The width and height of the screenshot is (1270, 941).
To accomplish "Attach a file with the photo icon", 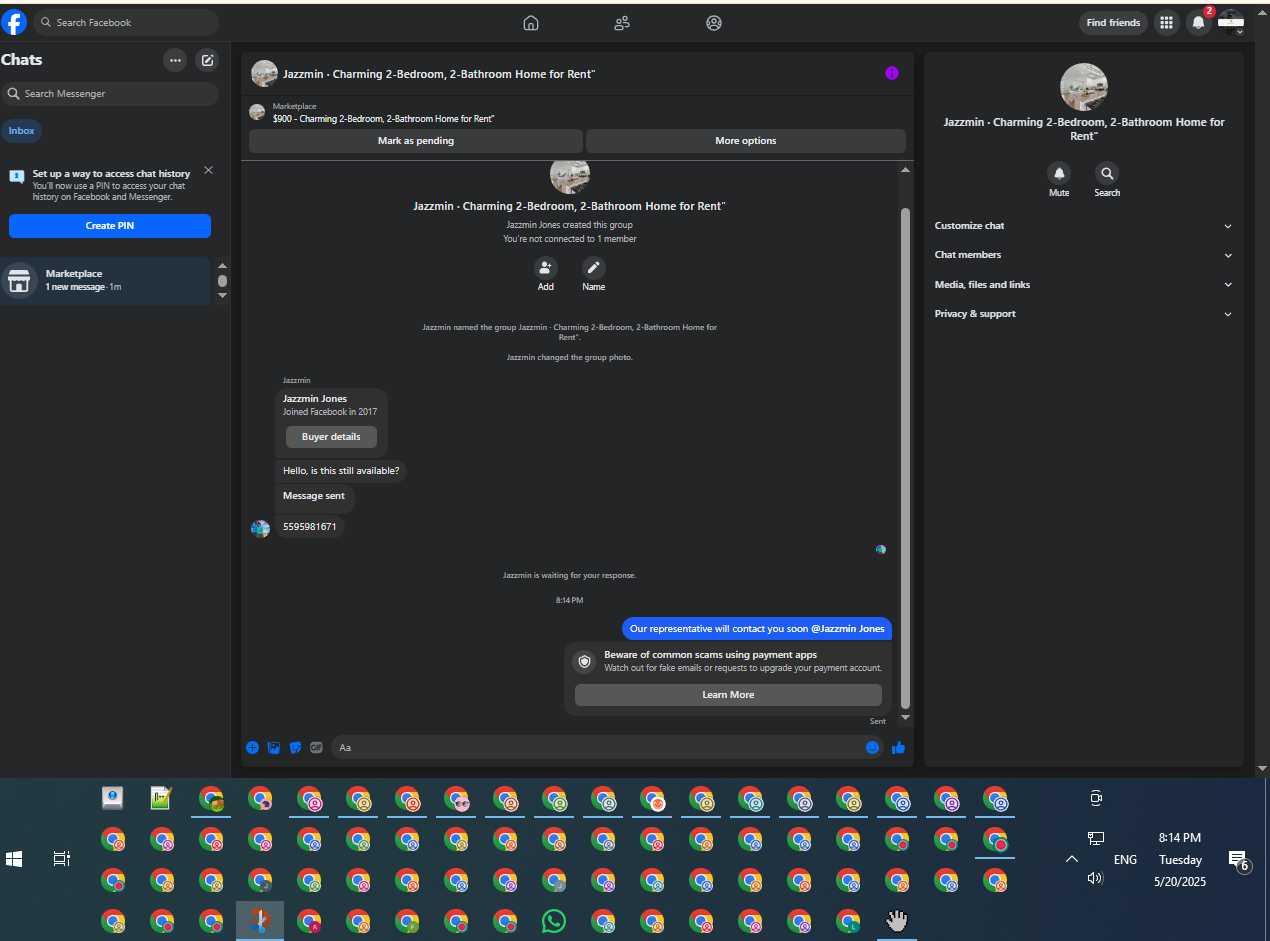I will 274,747.
